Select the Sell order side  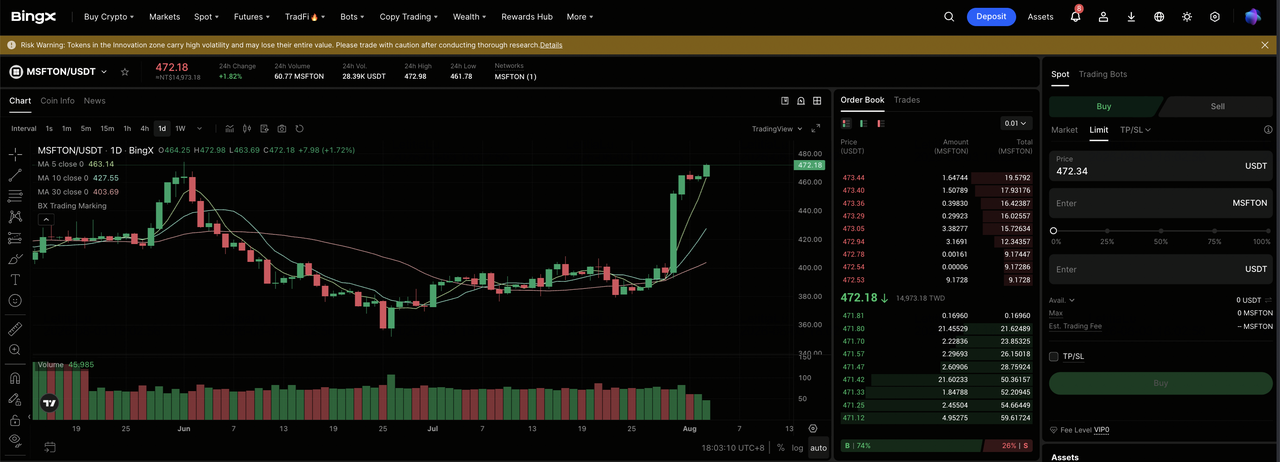click(x=1217, y=106)
